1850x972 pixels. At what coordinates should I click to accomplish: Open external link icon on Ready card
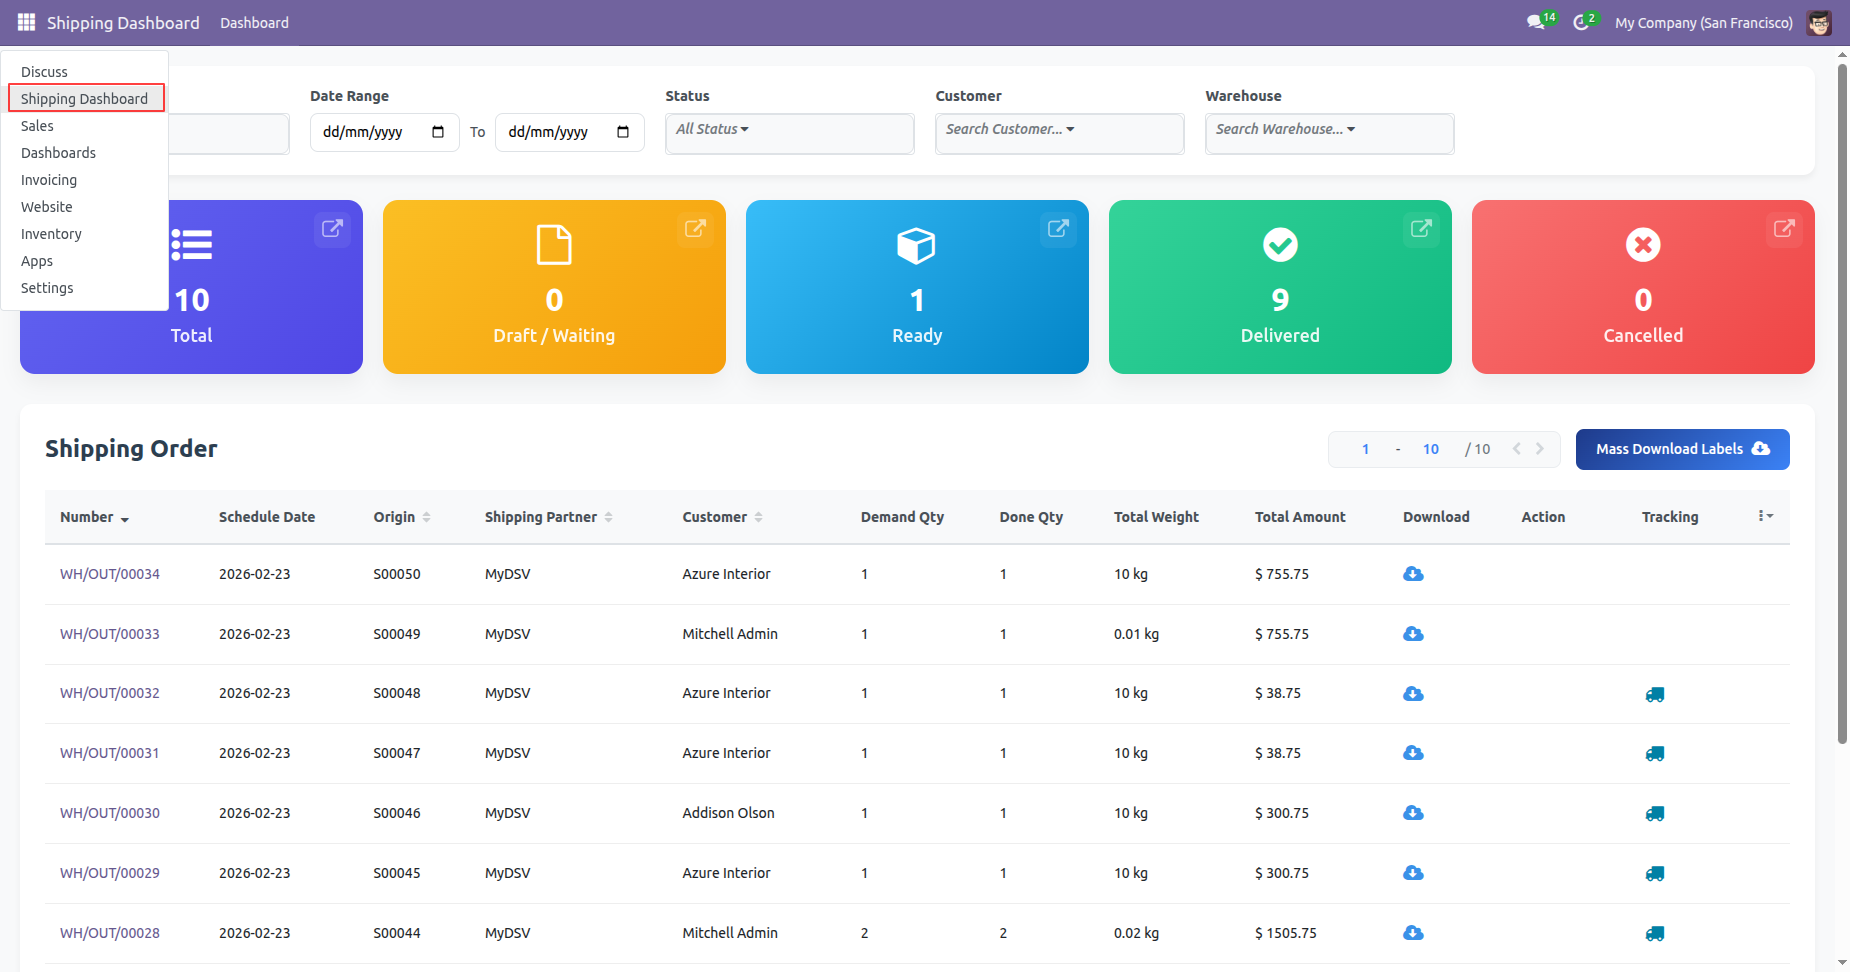tap(1058, 229)
